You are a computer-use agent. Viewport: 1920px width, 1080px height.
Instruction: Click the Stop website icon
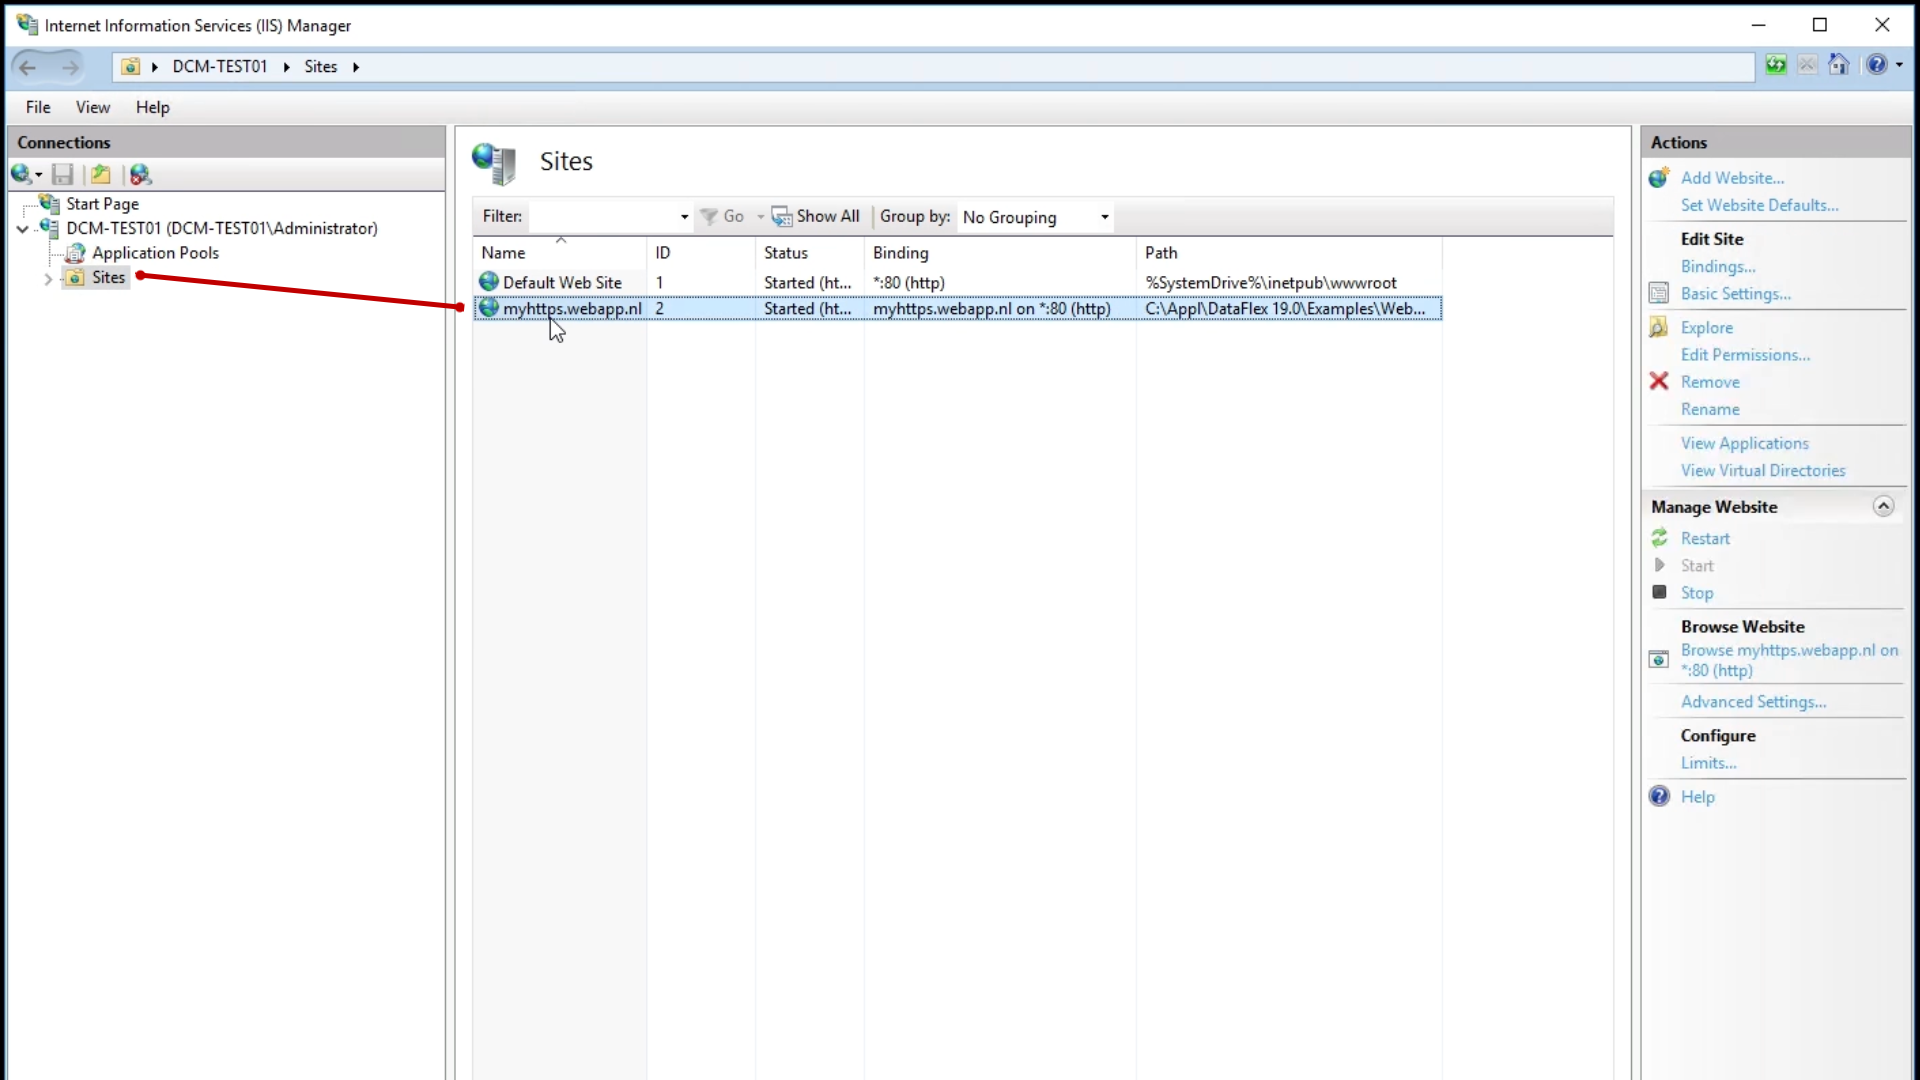tap(1659, 593)
